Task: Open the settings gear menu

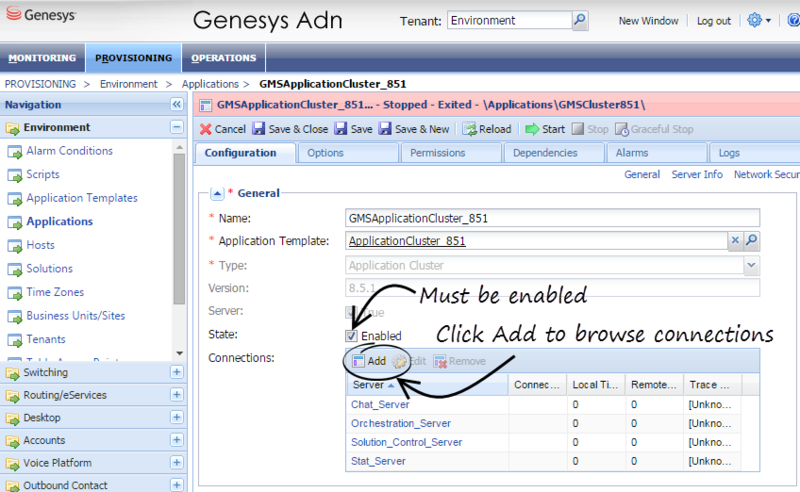Action: (x=758, y=20)
